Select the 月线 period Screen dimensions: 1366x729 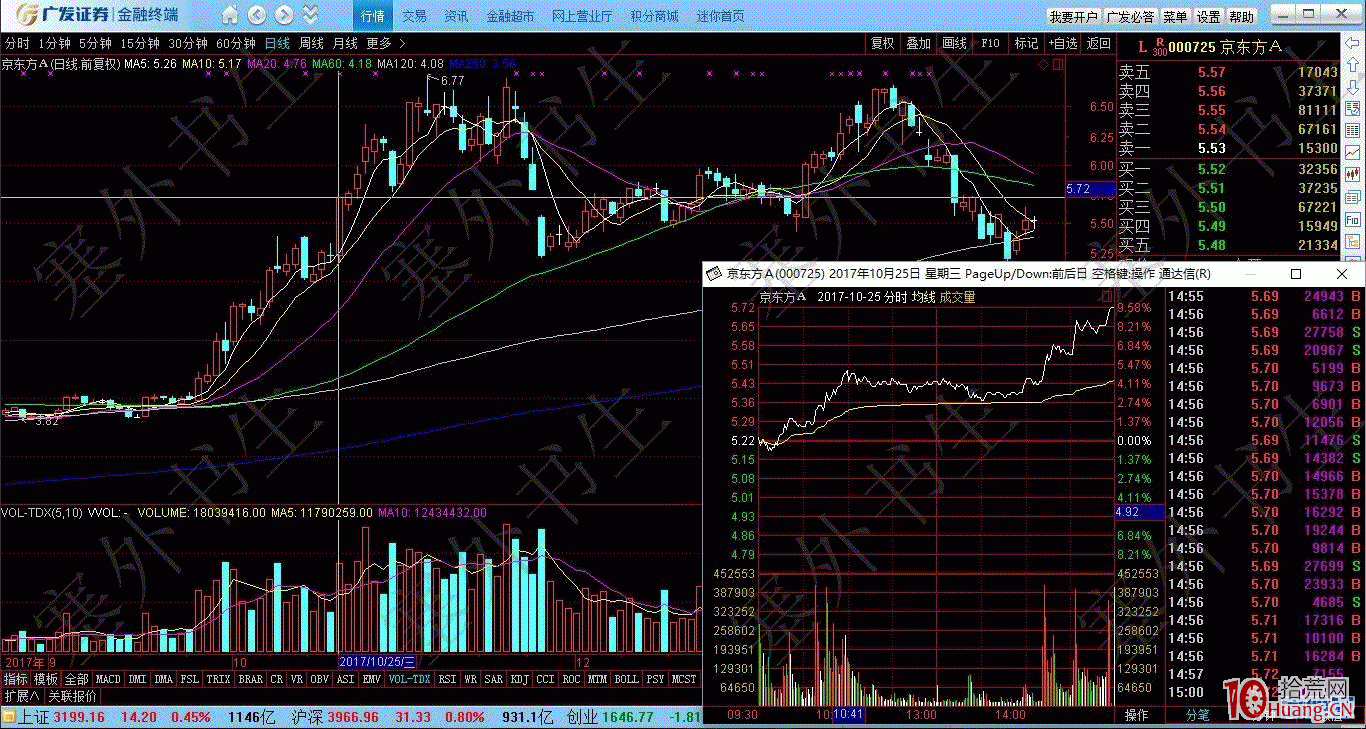[345, 43]
